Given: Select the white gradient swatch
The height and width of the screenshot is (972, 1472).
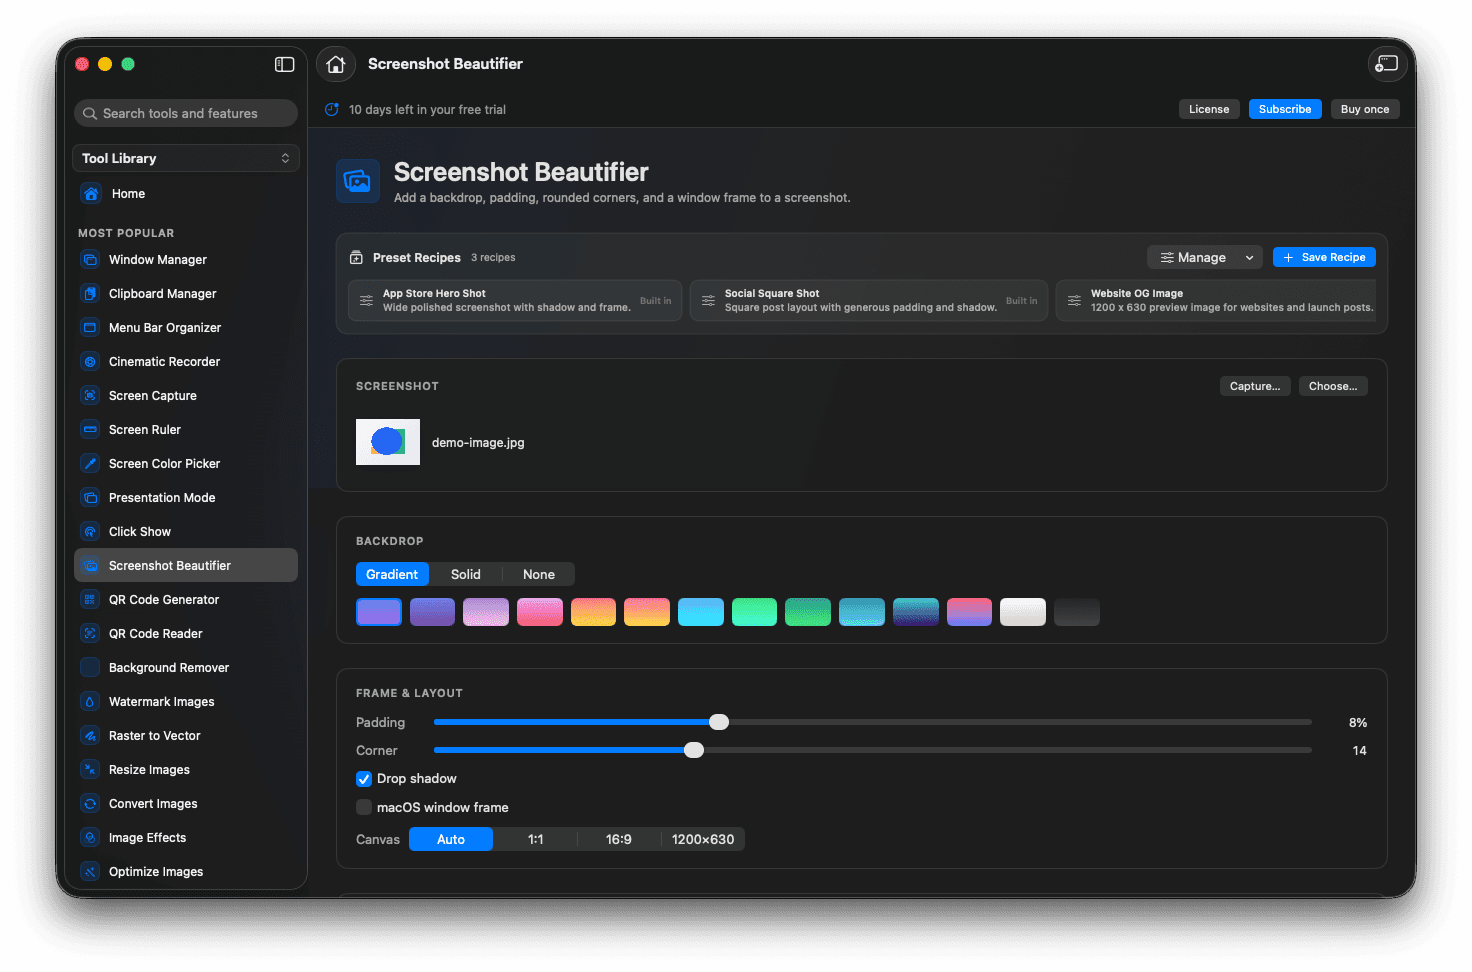Looking at the screenshot, I should pyautogui.click(x=1023, y=612).
